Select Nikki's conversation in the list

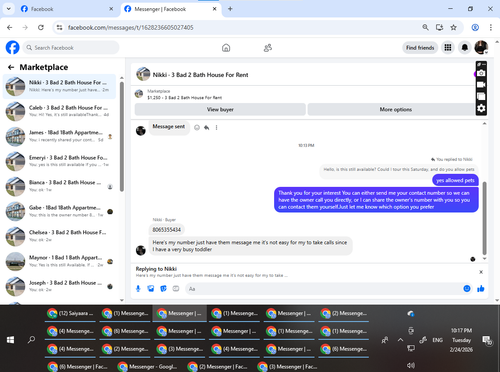click(59, 86)
